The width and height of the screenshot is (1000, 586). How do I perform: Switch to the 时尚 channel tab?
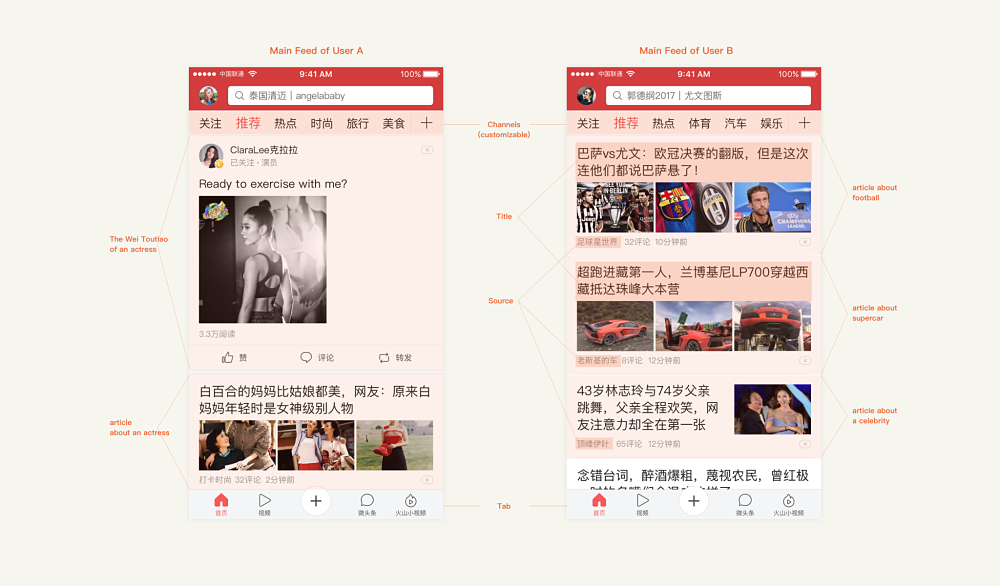coord(321,124)
